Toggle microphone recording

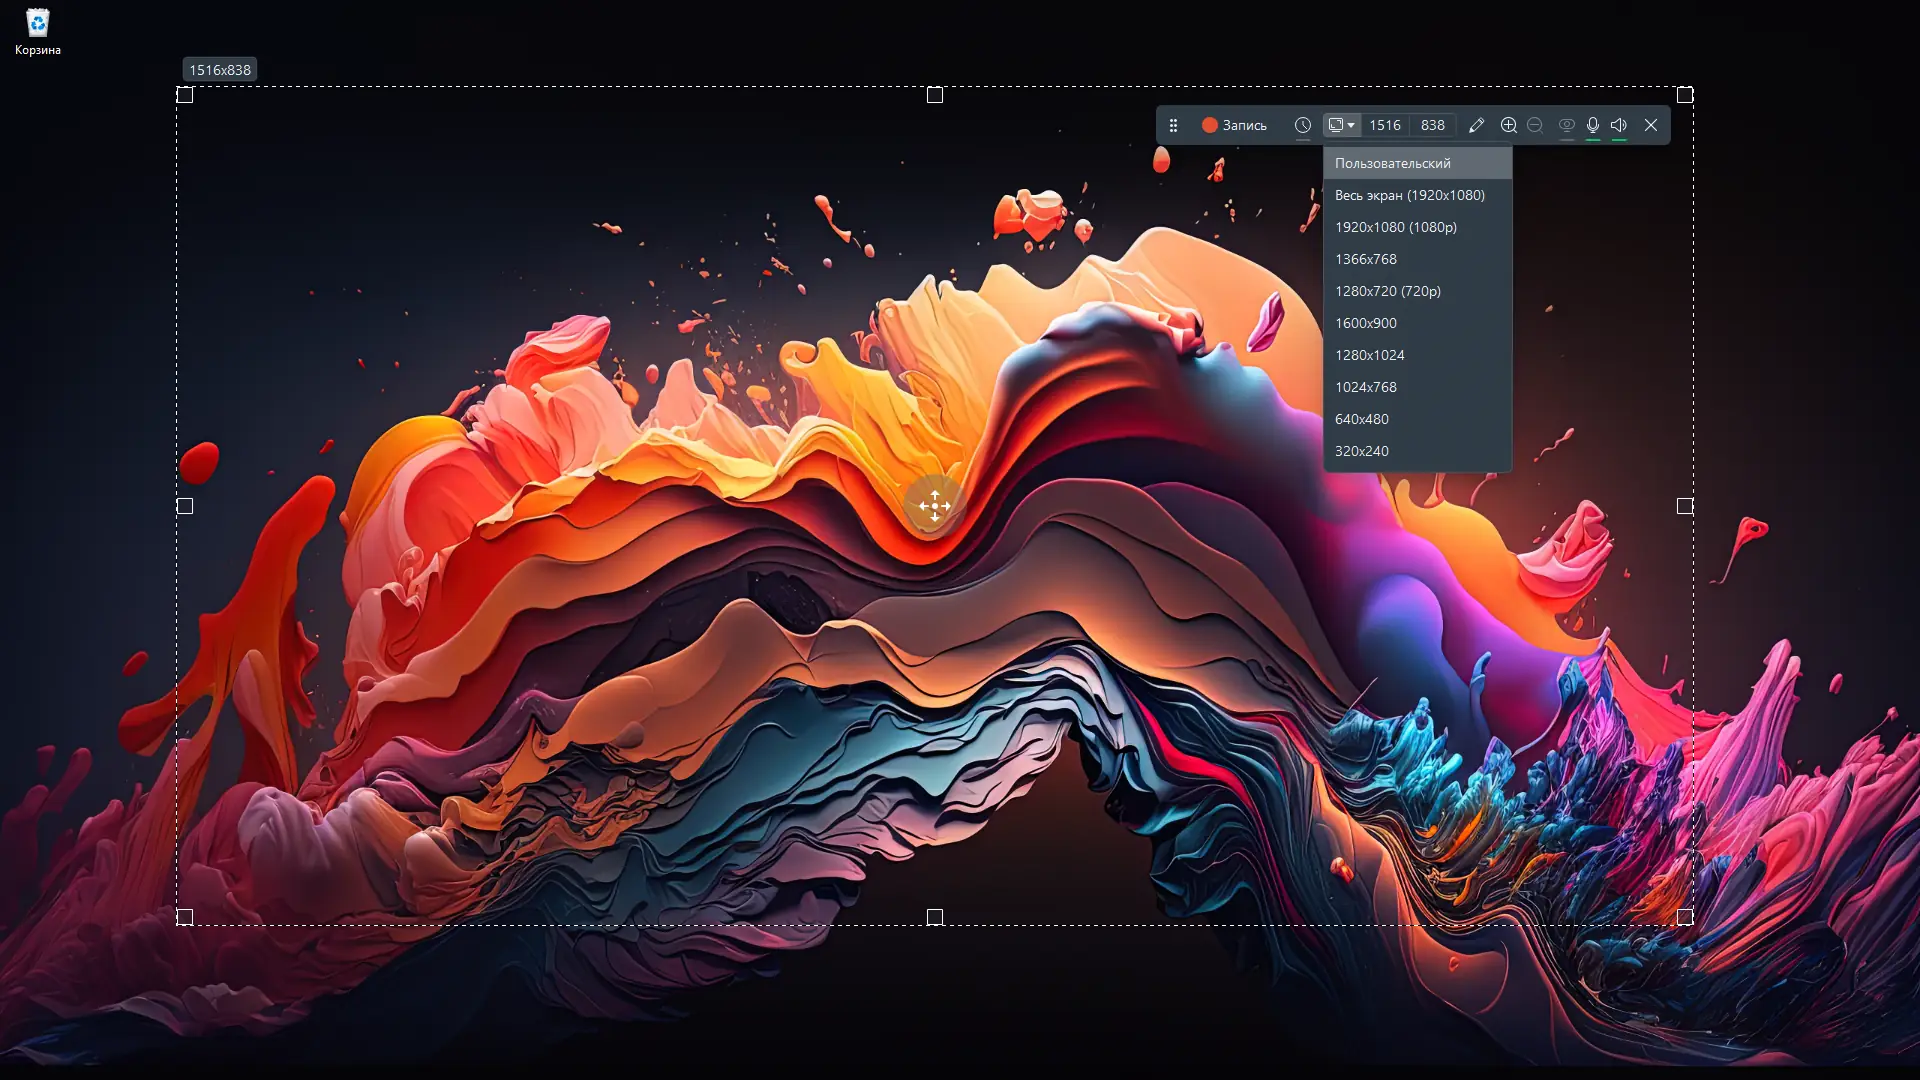click(x=1593, y=125)
